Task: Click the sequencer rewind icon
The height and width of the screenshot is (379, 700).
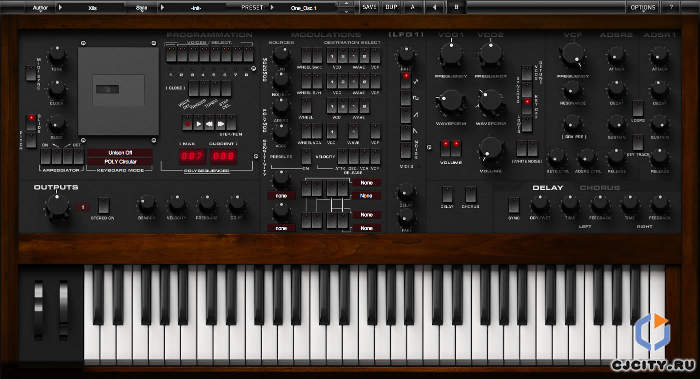Action: pos(209,123)
